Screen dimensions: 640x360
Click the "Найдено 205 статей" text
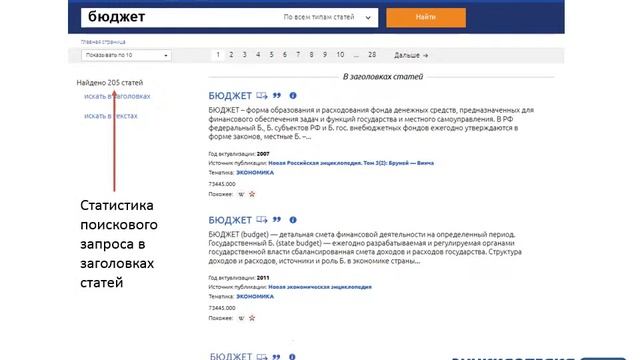pos(110,82)
